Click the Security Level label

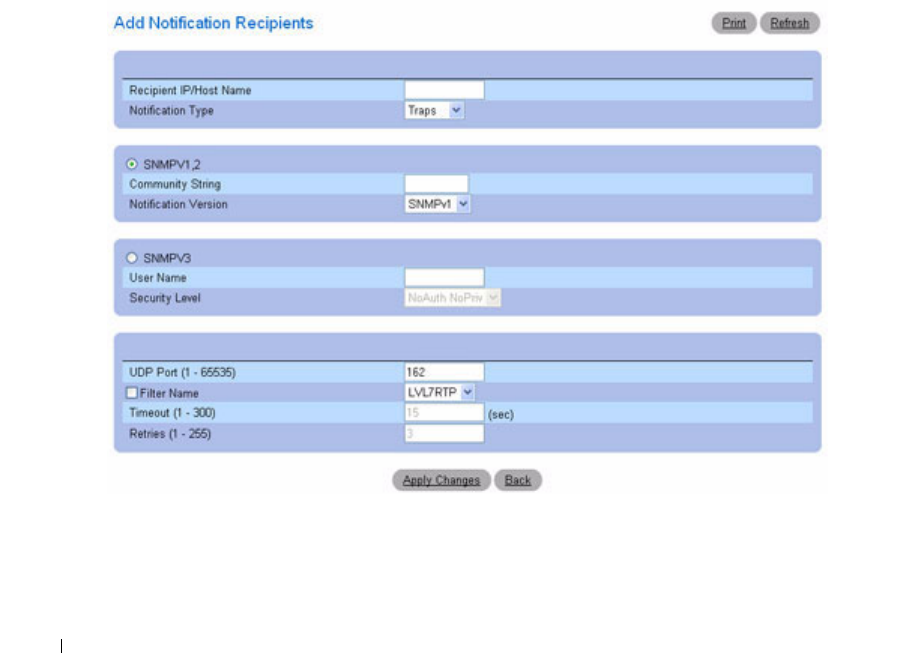[165, 298]
